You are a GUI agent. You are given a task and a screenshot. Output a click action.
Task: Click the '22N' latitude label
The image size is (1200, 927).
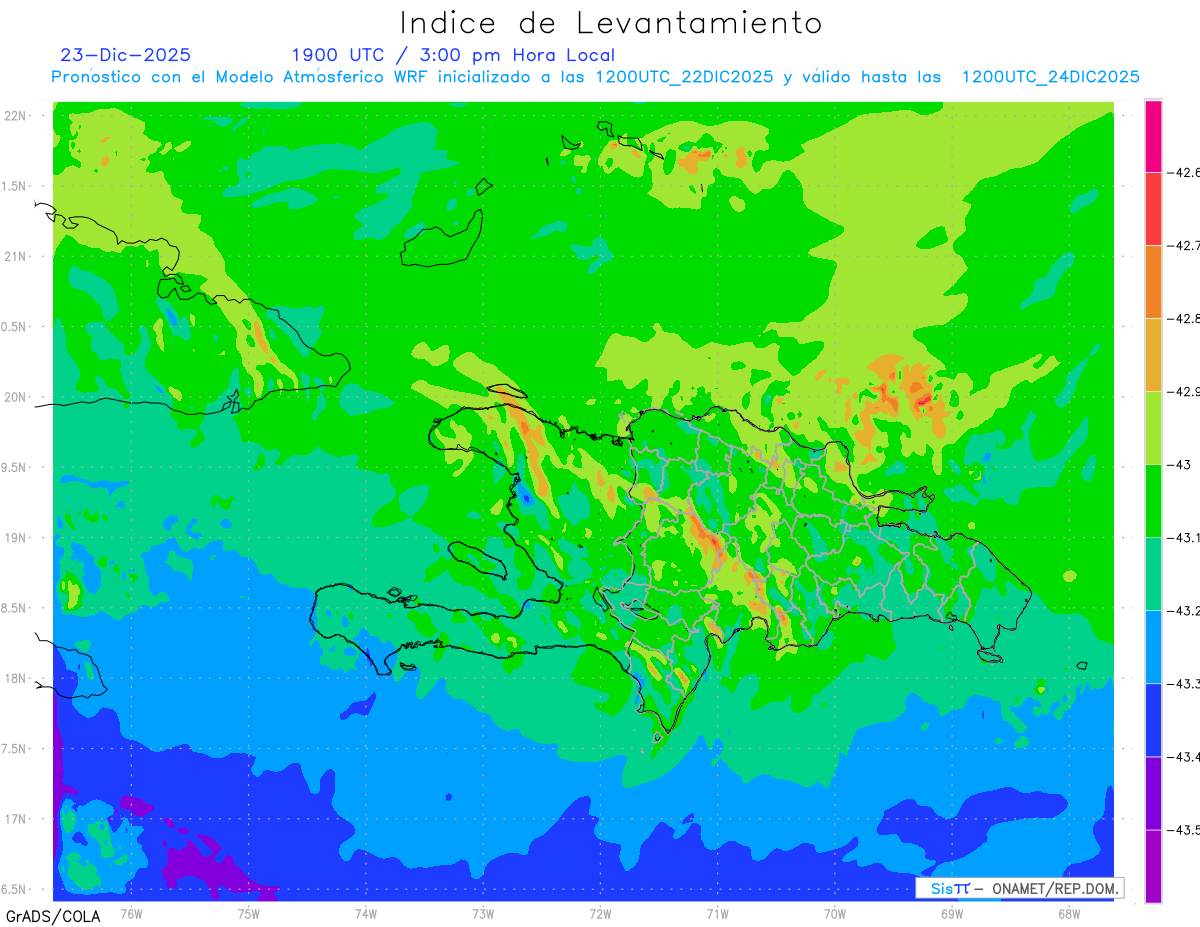(17, 116)
